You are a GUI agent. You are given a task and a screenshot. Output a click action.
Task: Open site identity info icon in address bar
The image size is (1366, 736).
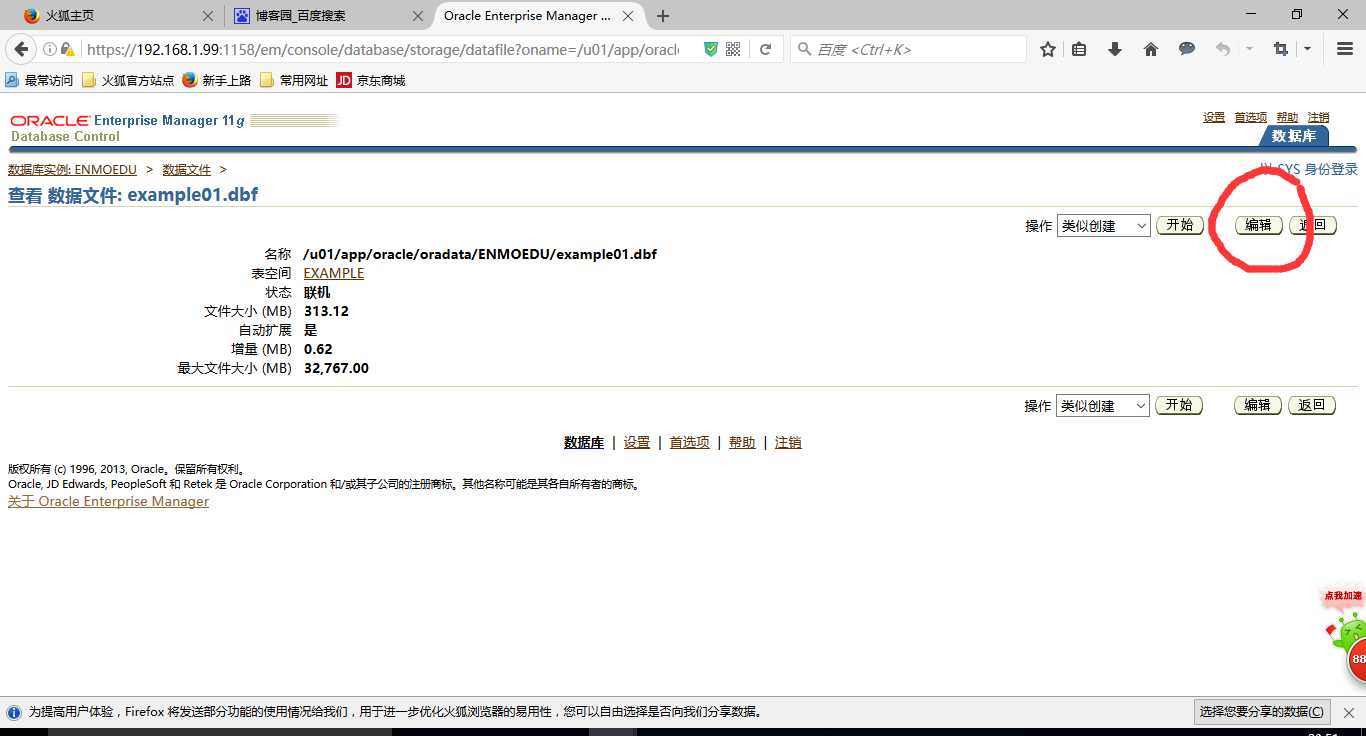click(x=50, y=49)
